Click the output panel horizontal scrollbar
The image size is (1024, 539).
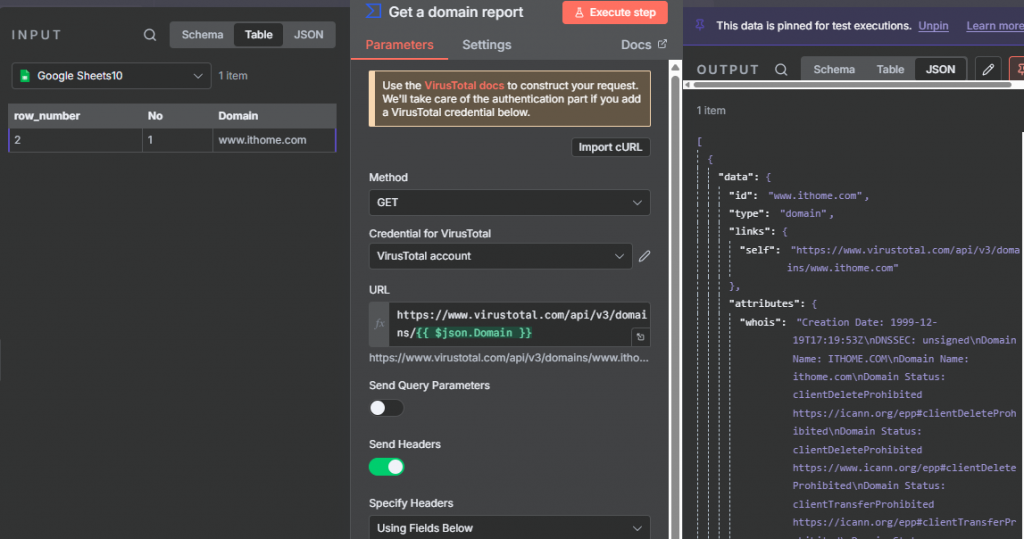[x=852, y=85]
